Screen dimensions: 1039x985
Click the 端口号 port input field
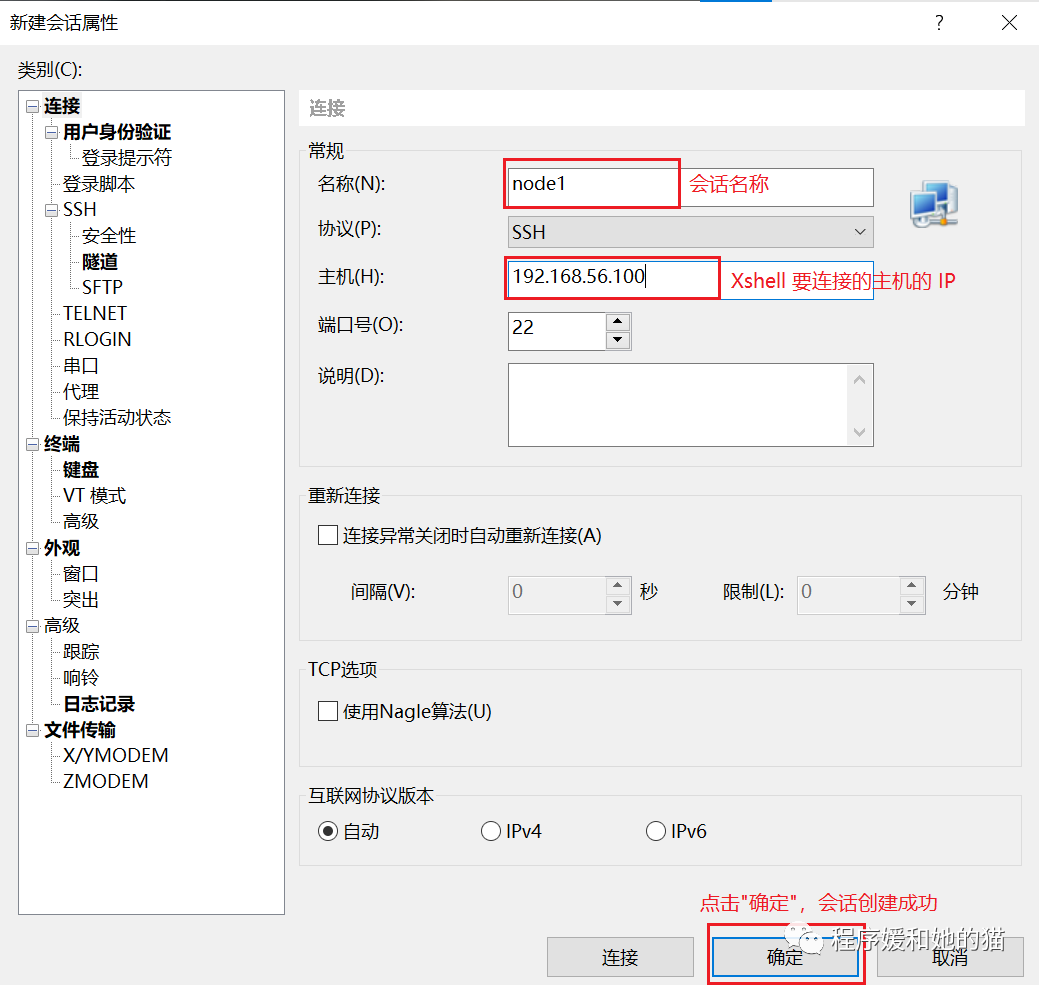[x=557, y=331]
